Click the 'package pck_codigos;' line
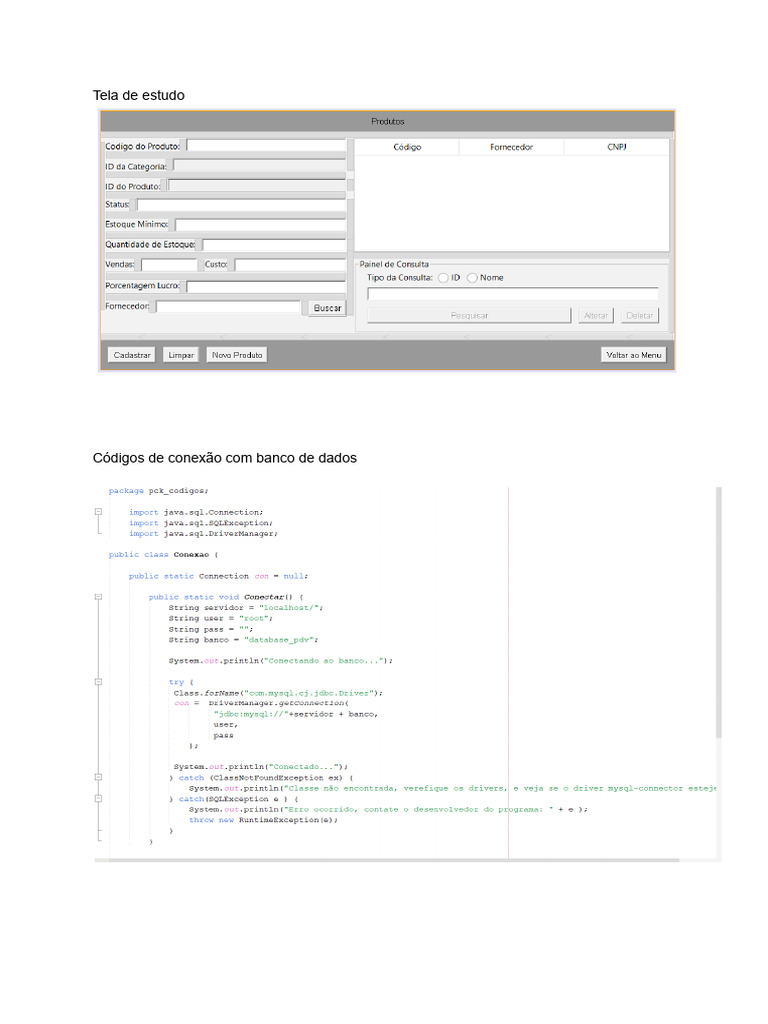768x1024 pixels. pyautogui.click(x=159, y=490)
